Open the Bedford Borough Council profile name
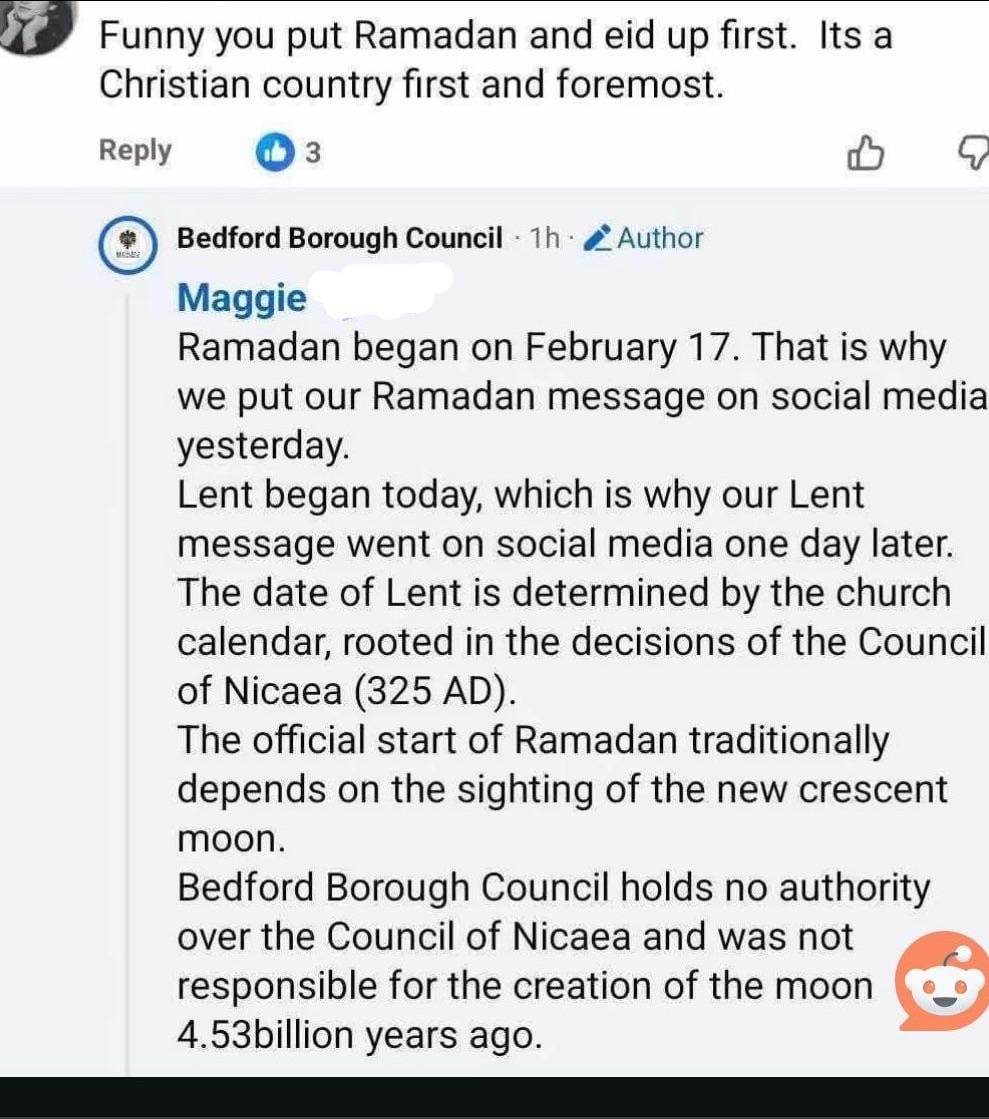Image resolution: width=989 pixels, height=1119 pixels. tap(339, 239)
